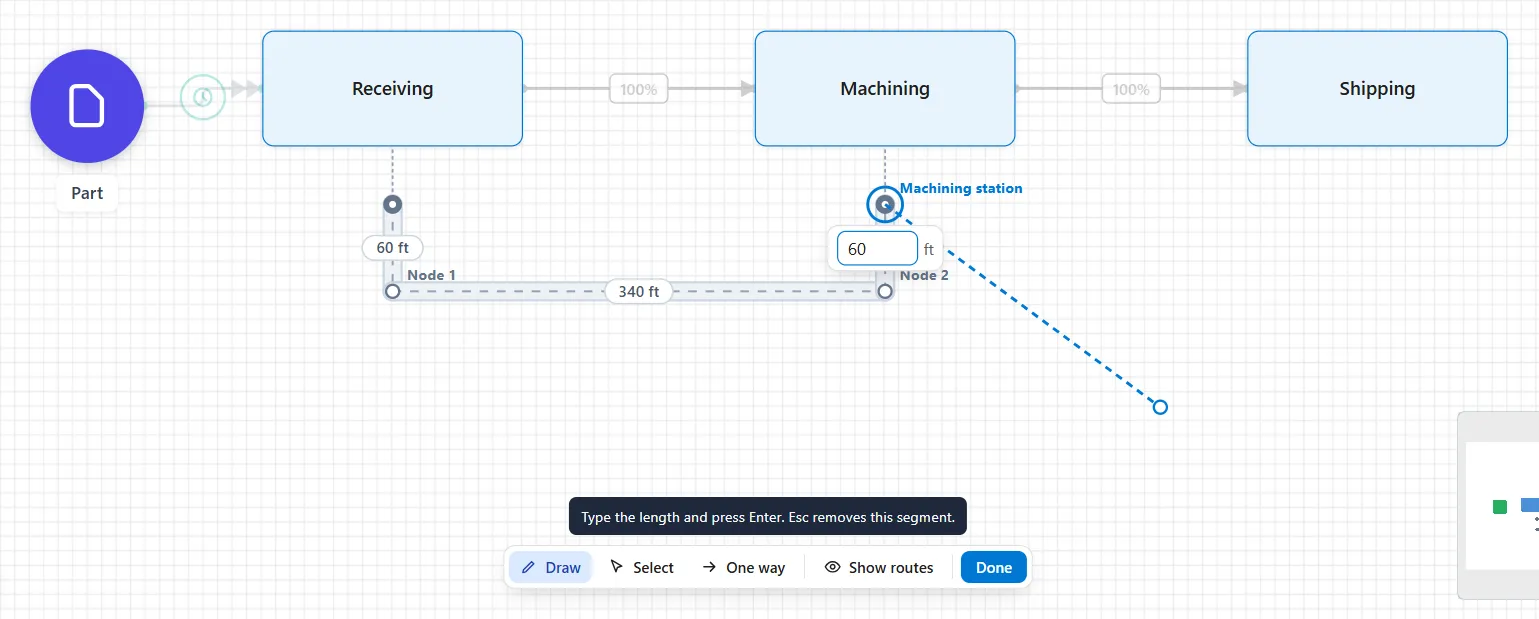Select the Machining process block
Viewport: 1539px width, 619px height.
click(885, 89)
